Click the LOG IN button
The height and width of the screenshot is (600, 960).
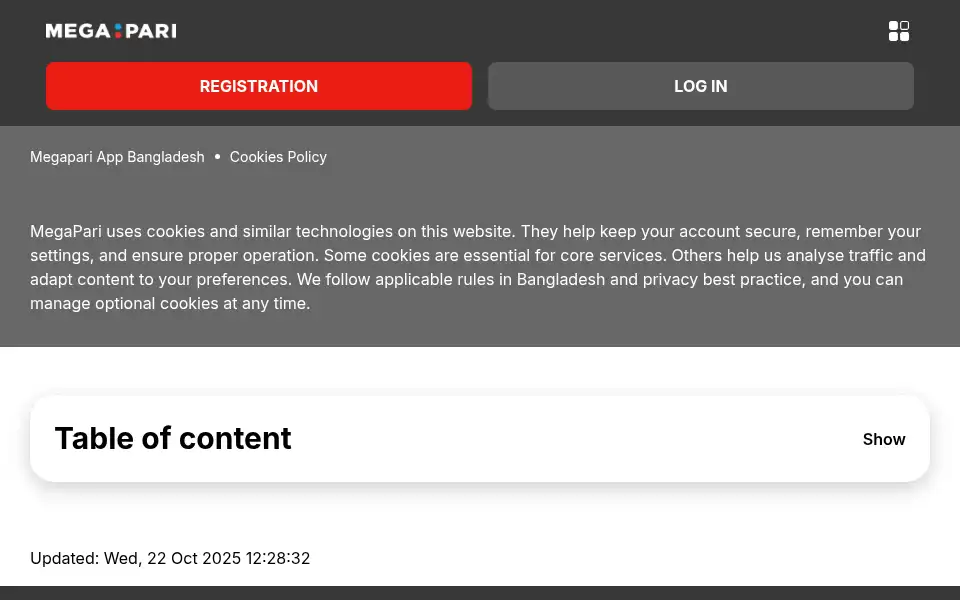click(701, 86)
